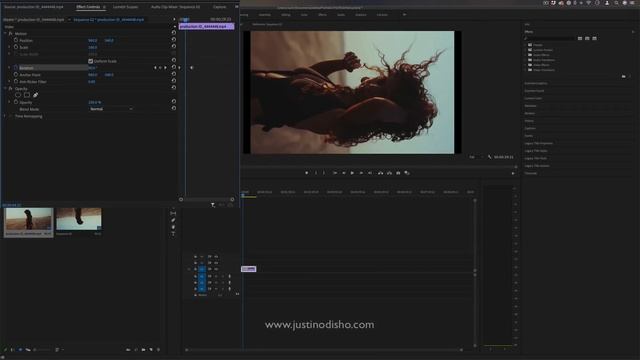Open the Timecode panel

point(531,173)
